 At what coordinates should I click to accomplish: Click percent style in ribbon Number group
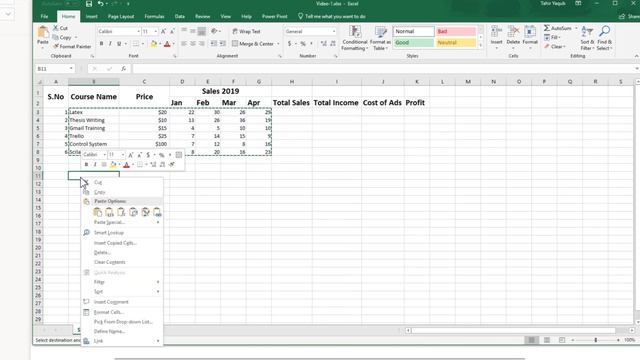click(303, 43)
